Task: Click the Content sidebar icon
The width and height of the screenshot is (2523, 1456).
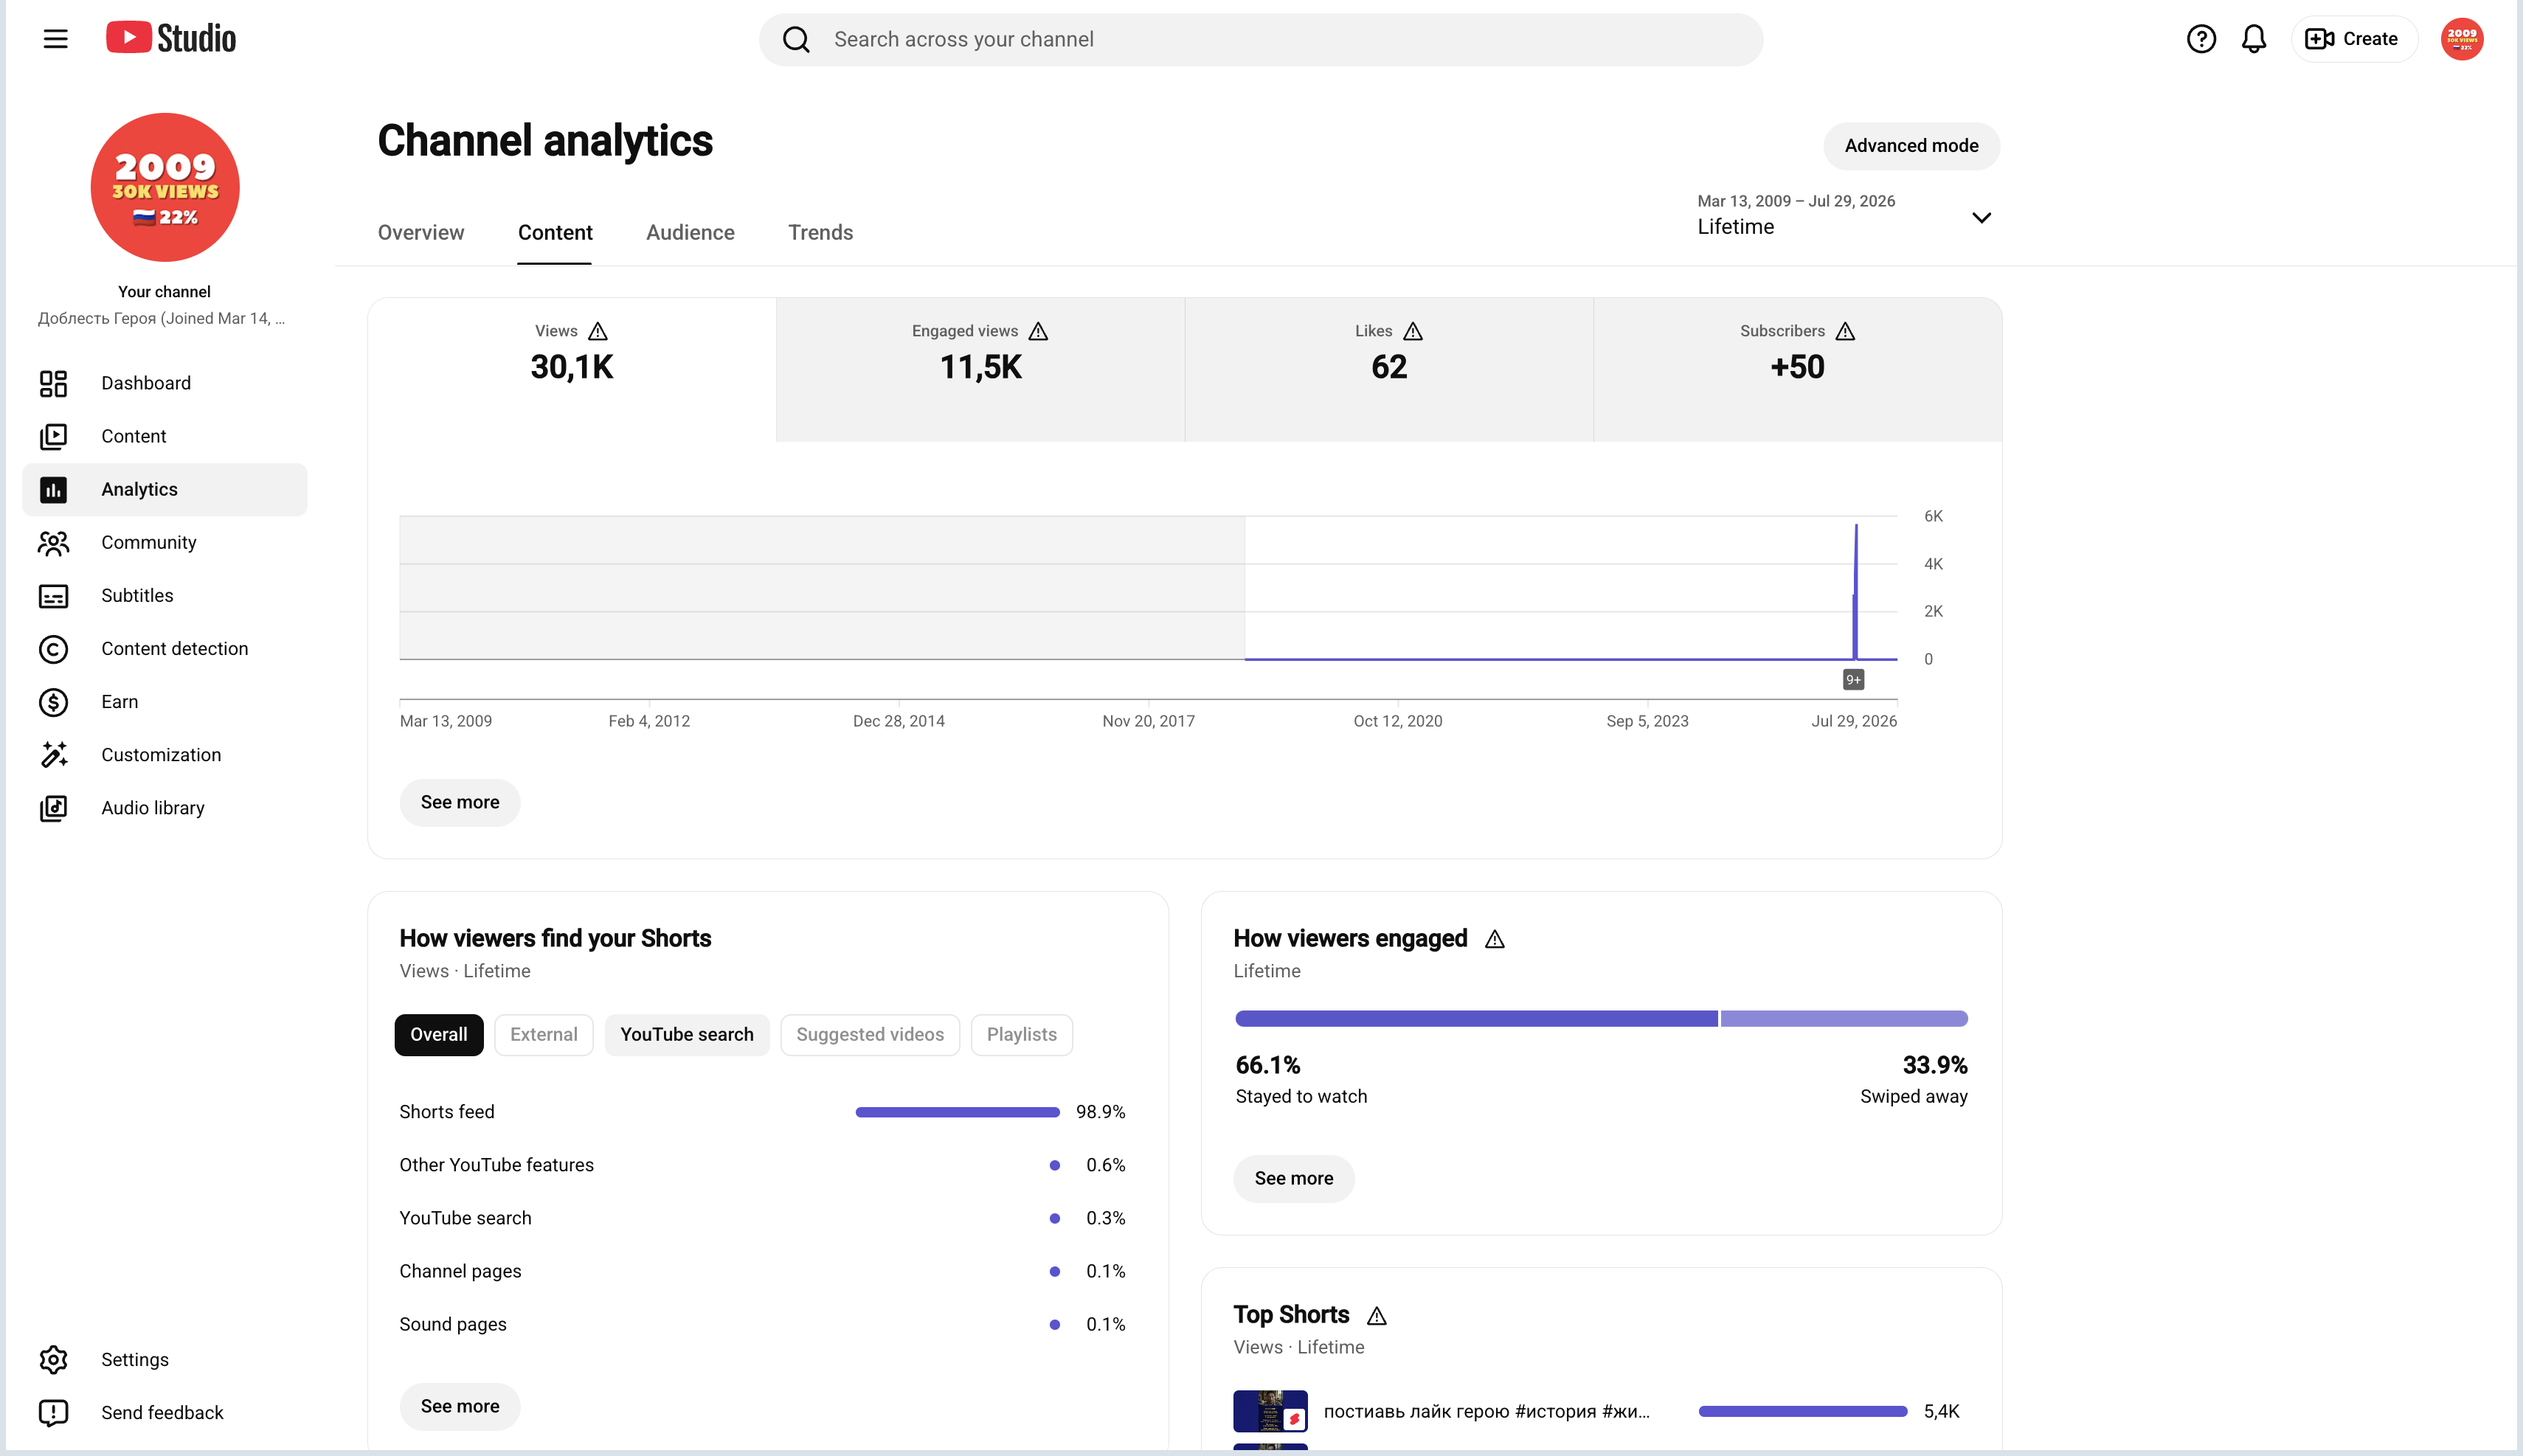Action: click(x=53, y=436)
